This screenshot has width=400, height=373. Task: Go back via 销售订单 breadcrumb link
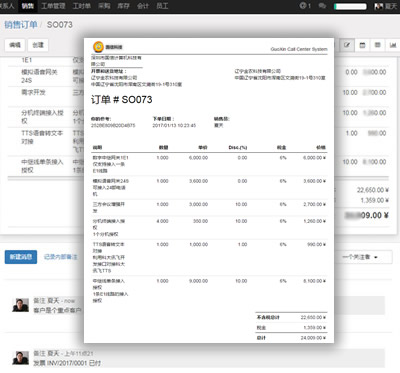(21, 25)
